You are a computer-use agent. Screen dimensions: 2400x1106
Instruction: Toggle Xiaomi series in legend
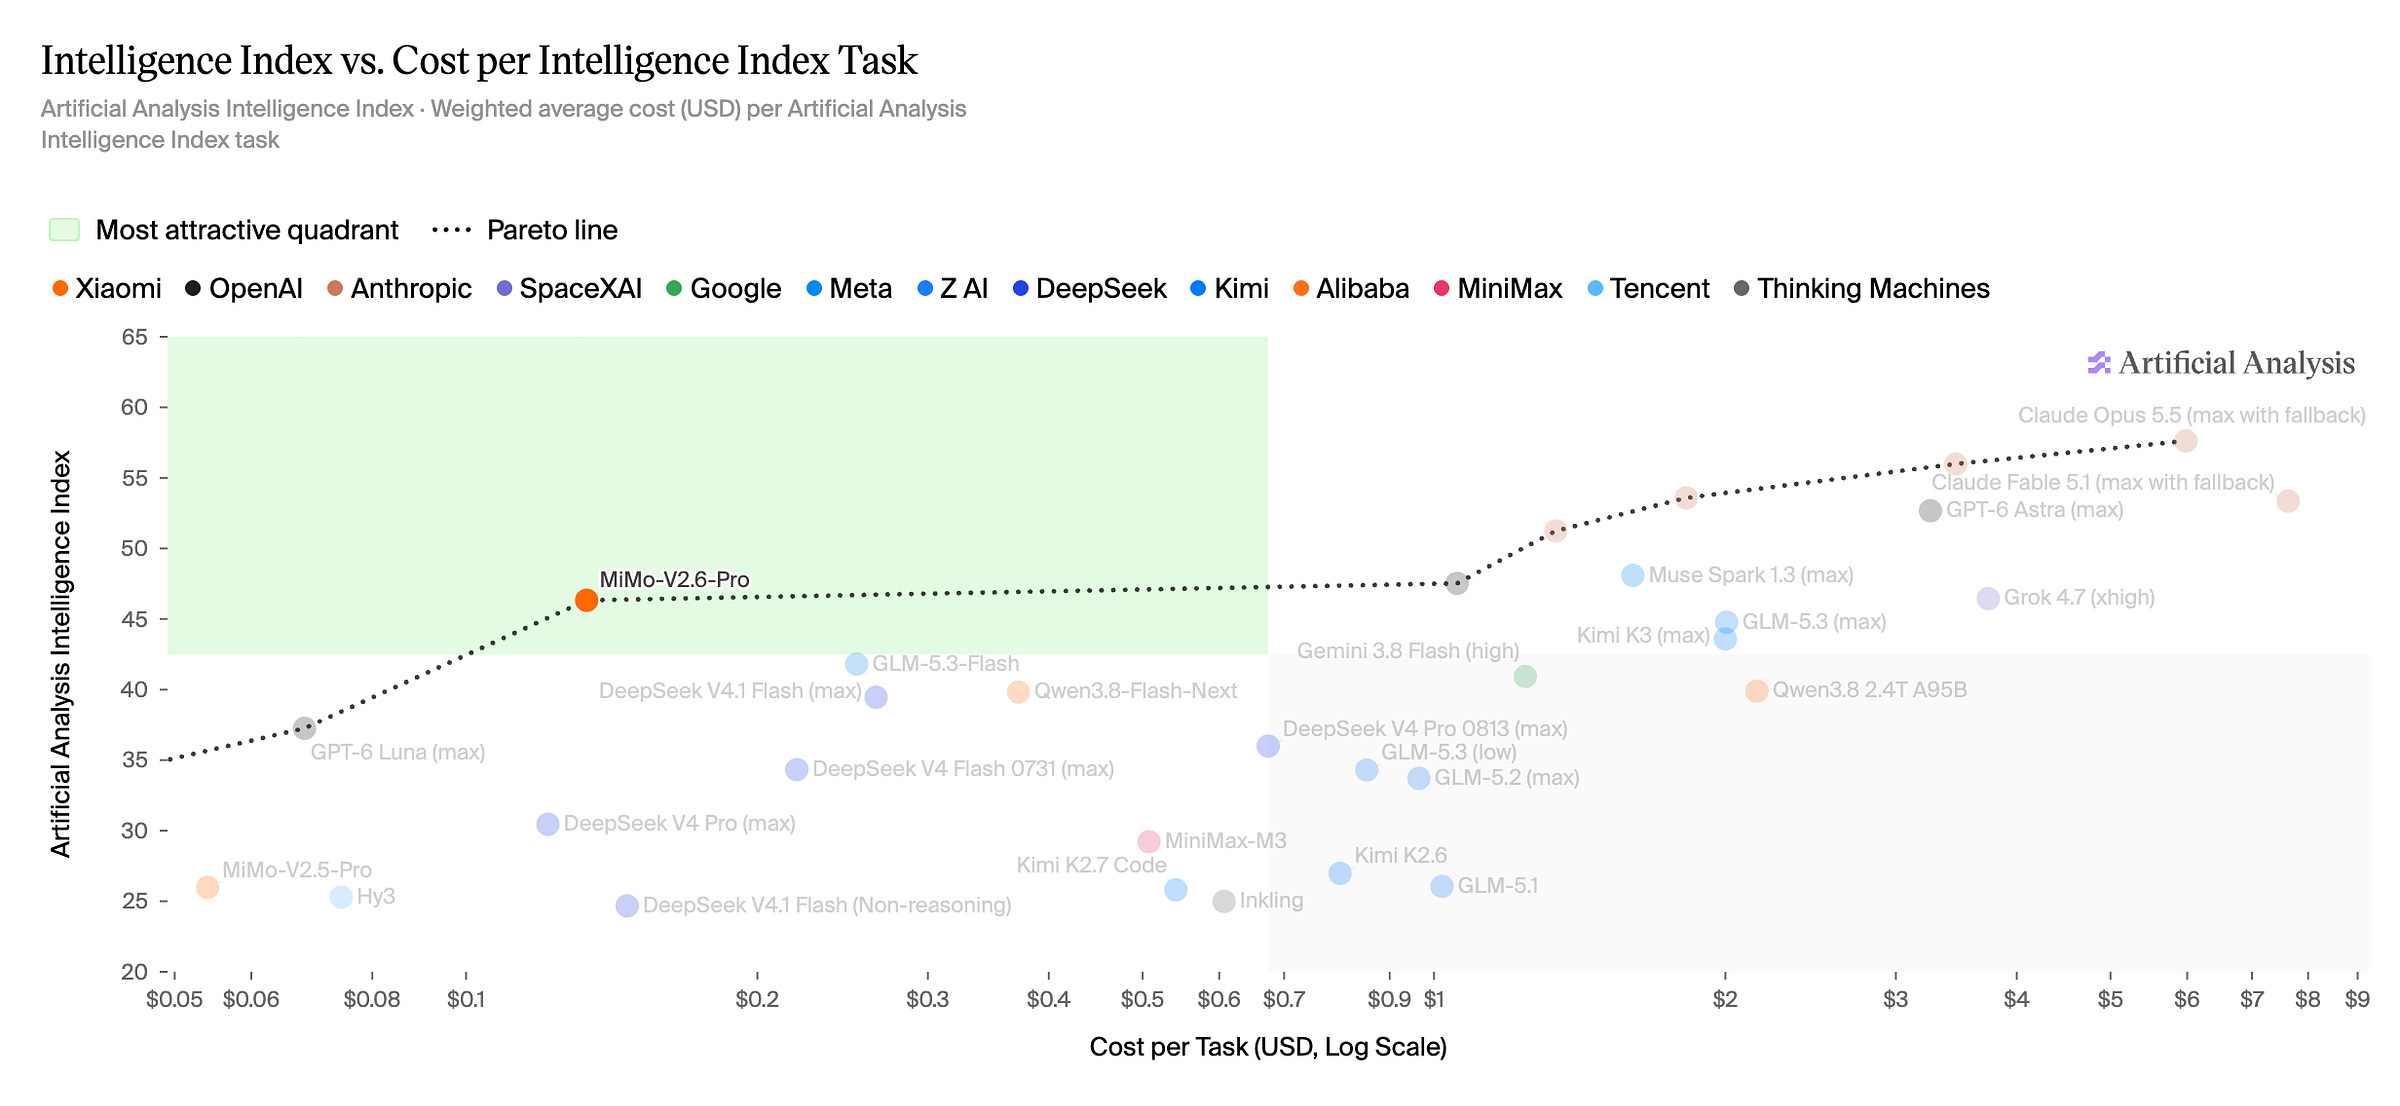[106, 289]
